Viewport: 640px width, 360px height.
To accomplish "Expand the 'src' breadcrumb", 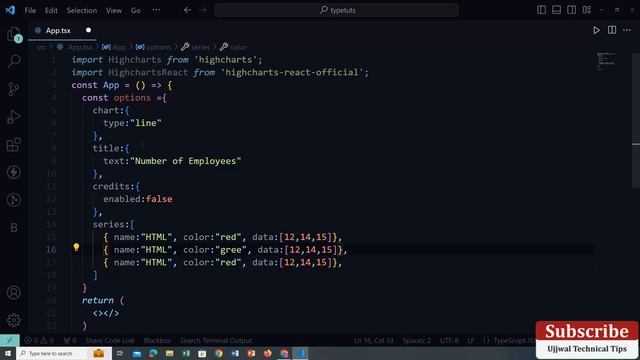I will [x=41, y=47].
